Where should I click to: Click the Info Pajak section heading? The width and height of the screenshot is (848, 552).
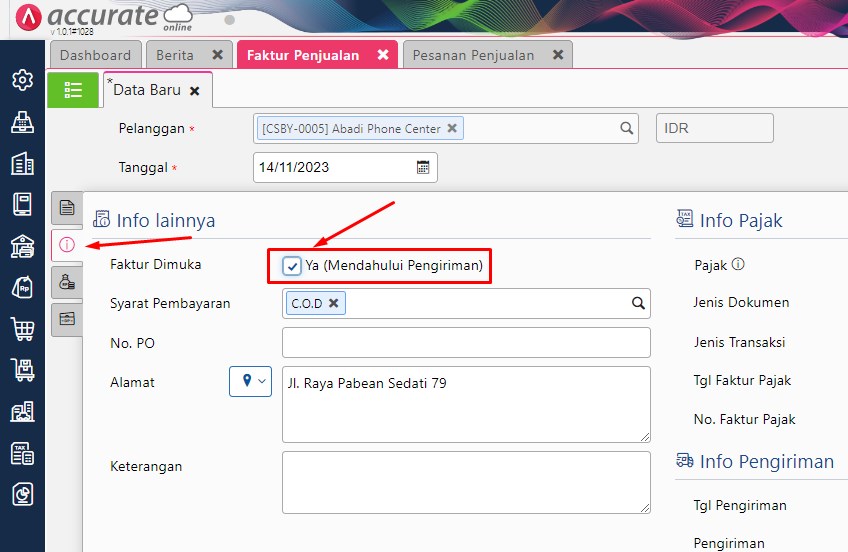point(741,221)
